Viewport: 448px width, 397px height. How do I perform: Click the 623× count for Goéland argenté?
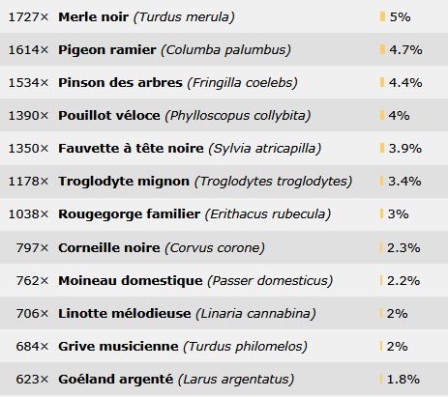[32, 379]
